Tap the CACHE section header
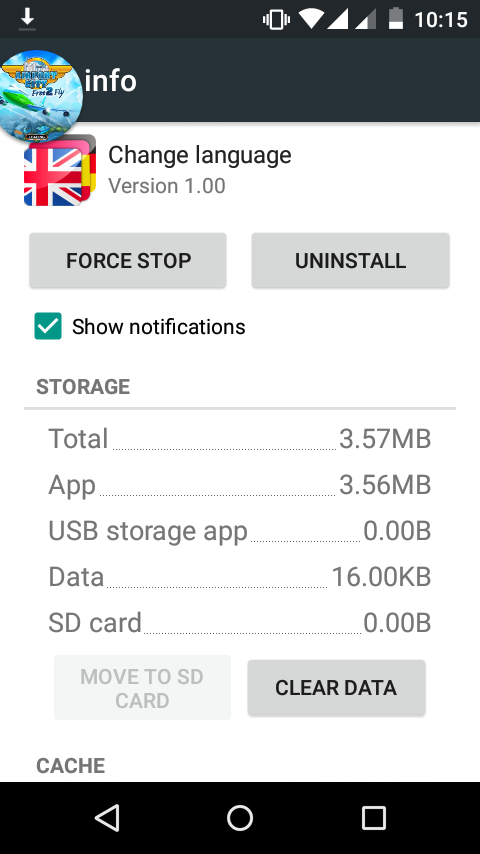480x854 pixels. pyautogui.click(x=71, y=766)
